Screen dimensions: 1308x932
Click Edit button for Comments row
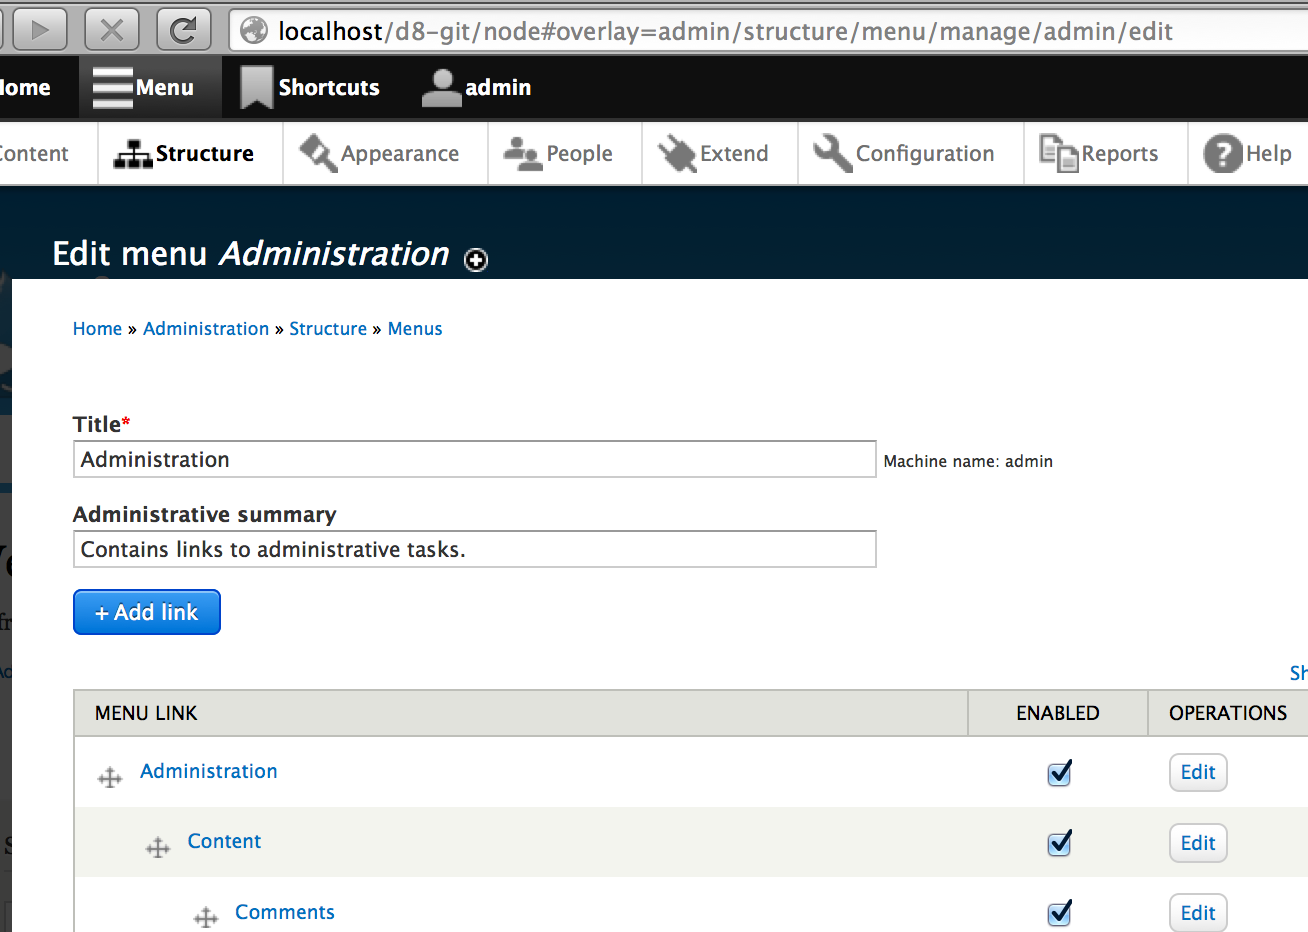pyautogui.click(x=1198, y=912)
